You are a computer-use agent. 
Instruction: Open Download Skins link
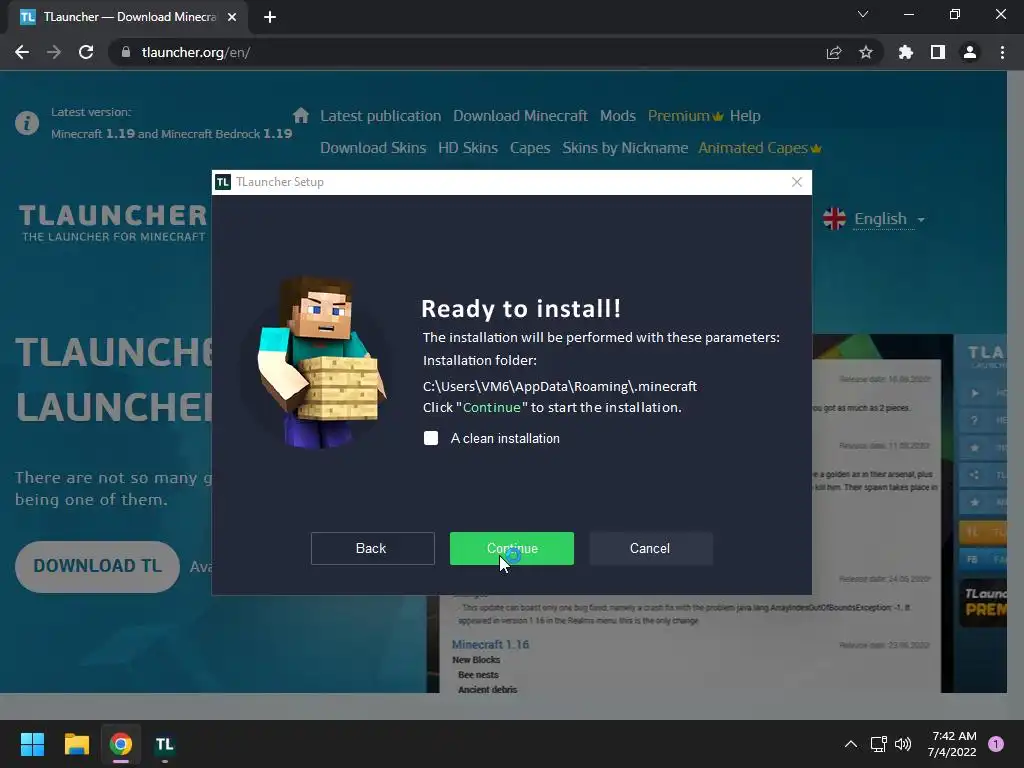coord(373,148)
